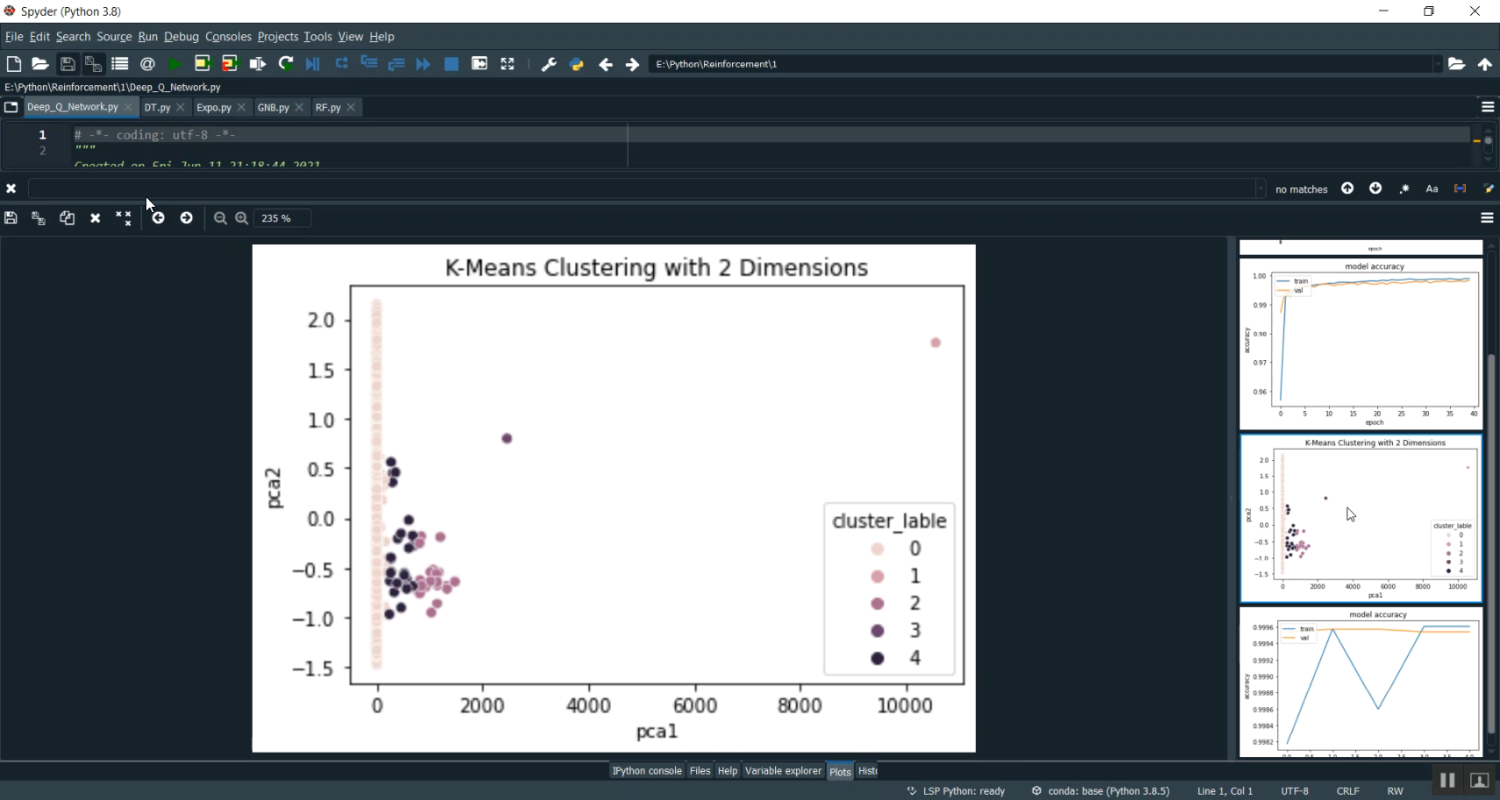
Task: Save the current plot as image
Action: [x=11, y=218]
